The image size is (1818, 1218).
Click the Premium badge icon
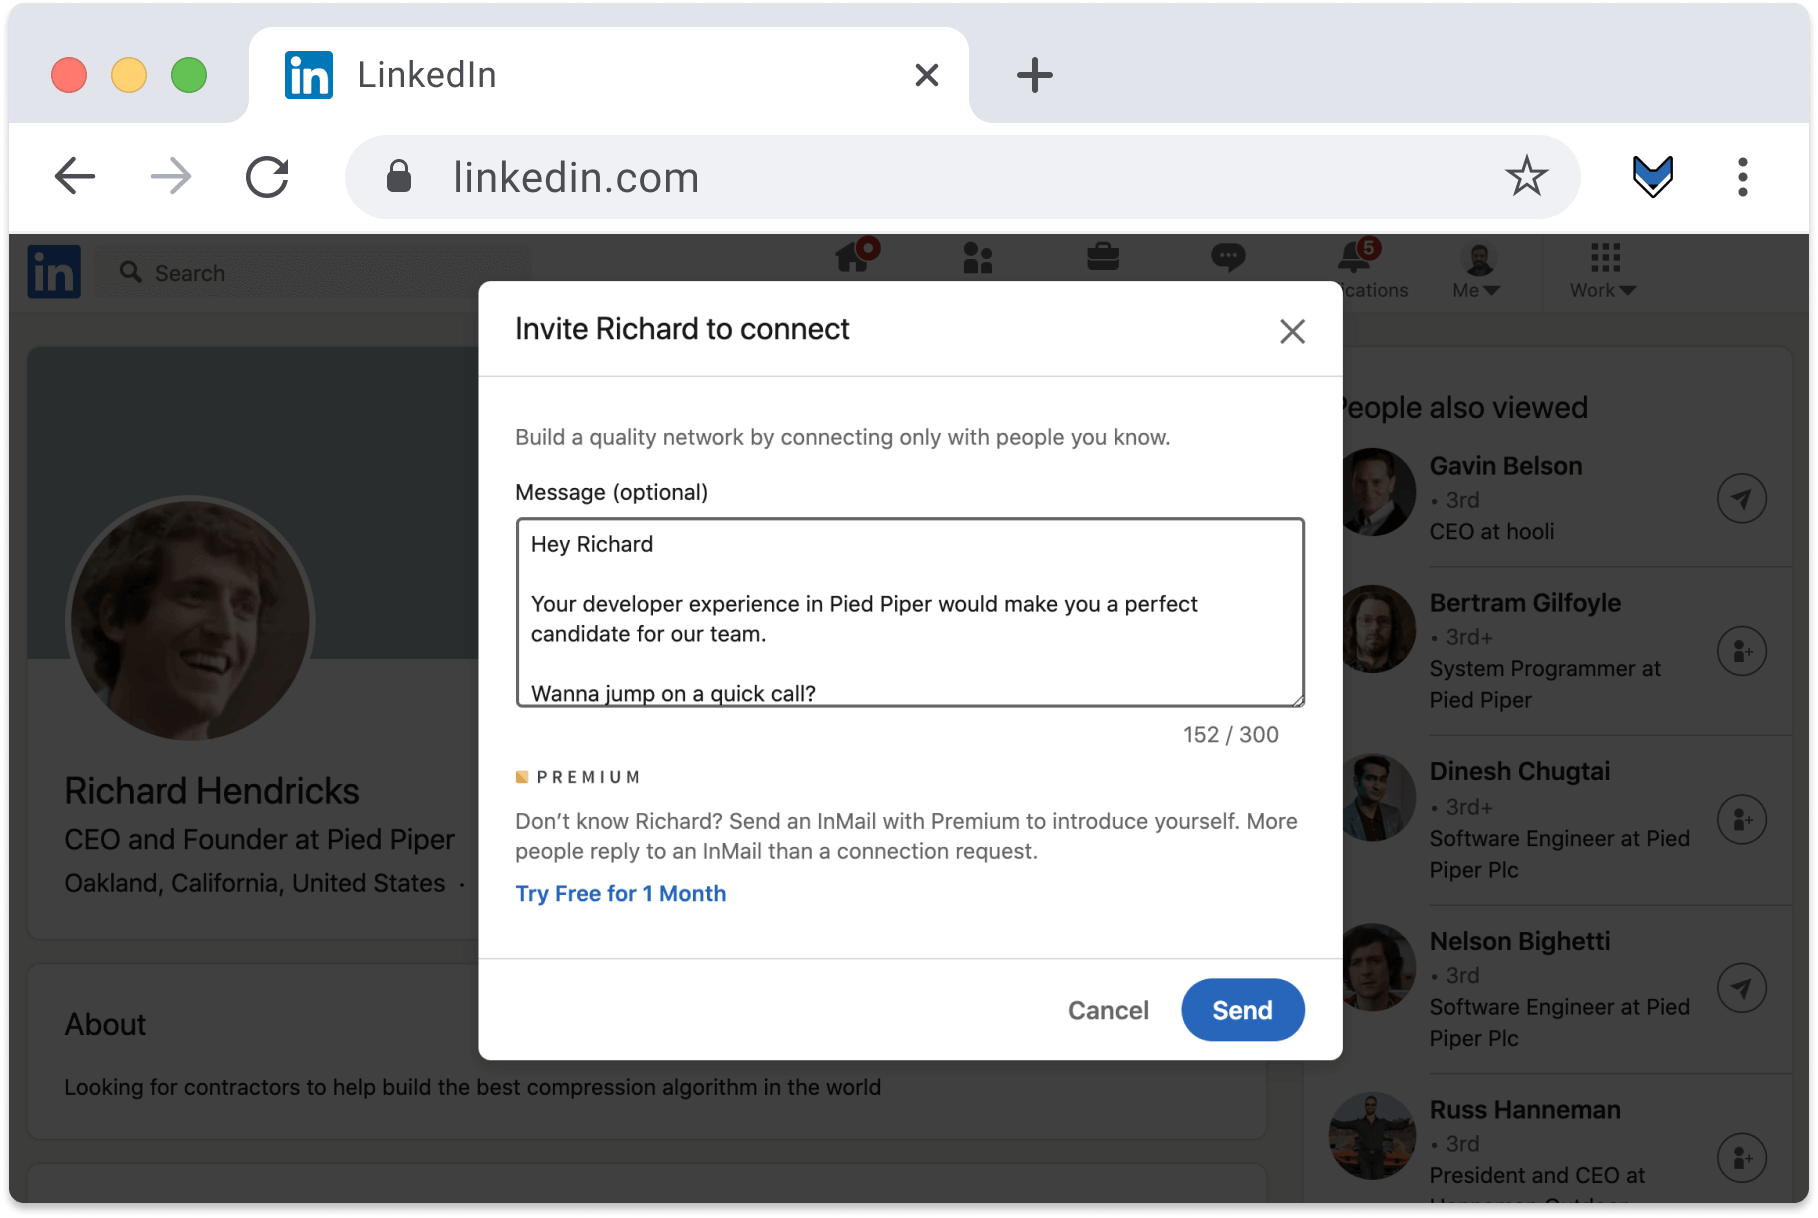click(x=522, y=777)
